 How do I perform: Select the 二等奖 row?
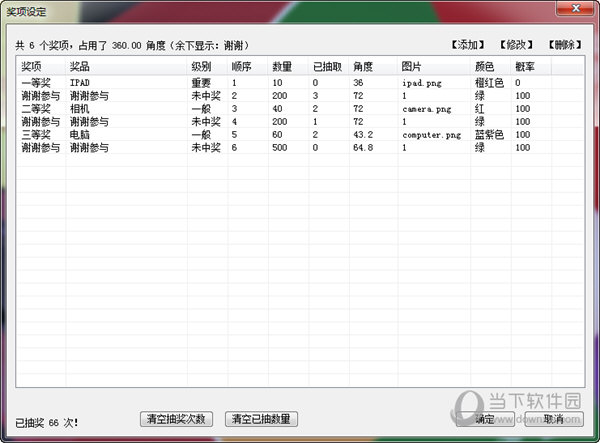point(300,109)
